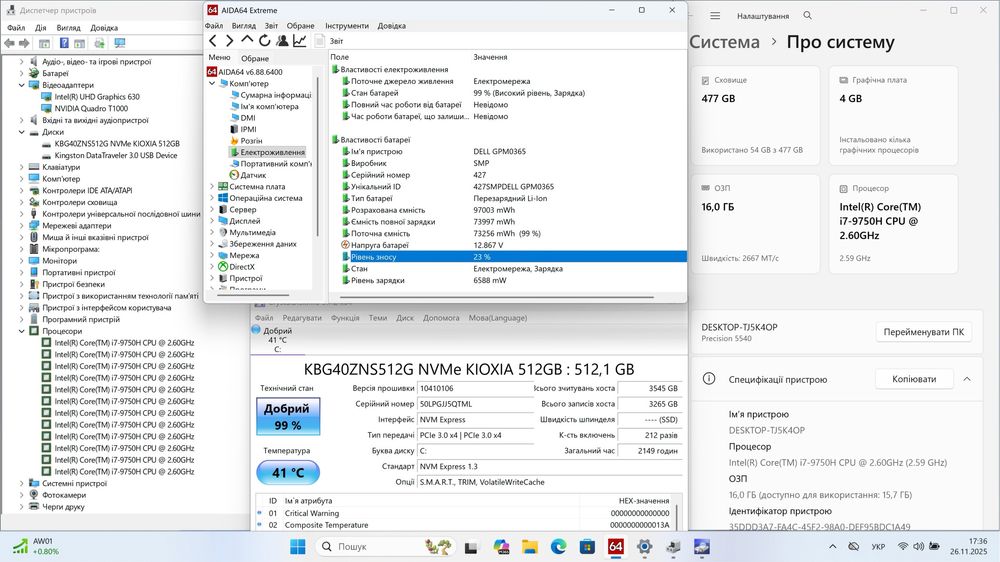Screen dimensions: 1000x562
Task: Click Device Manager monitor icon in toolbar
Action: 119,43
